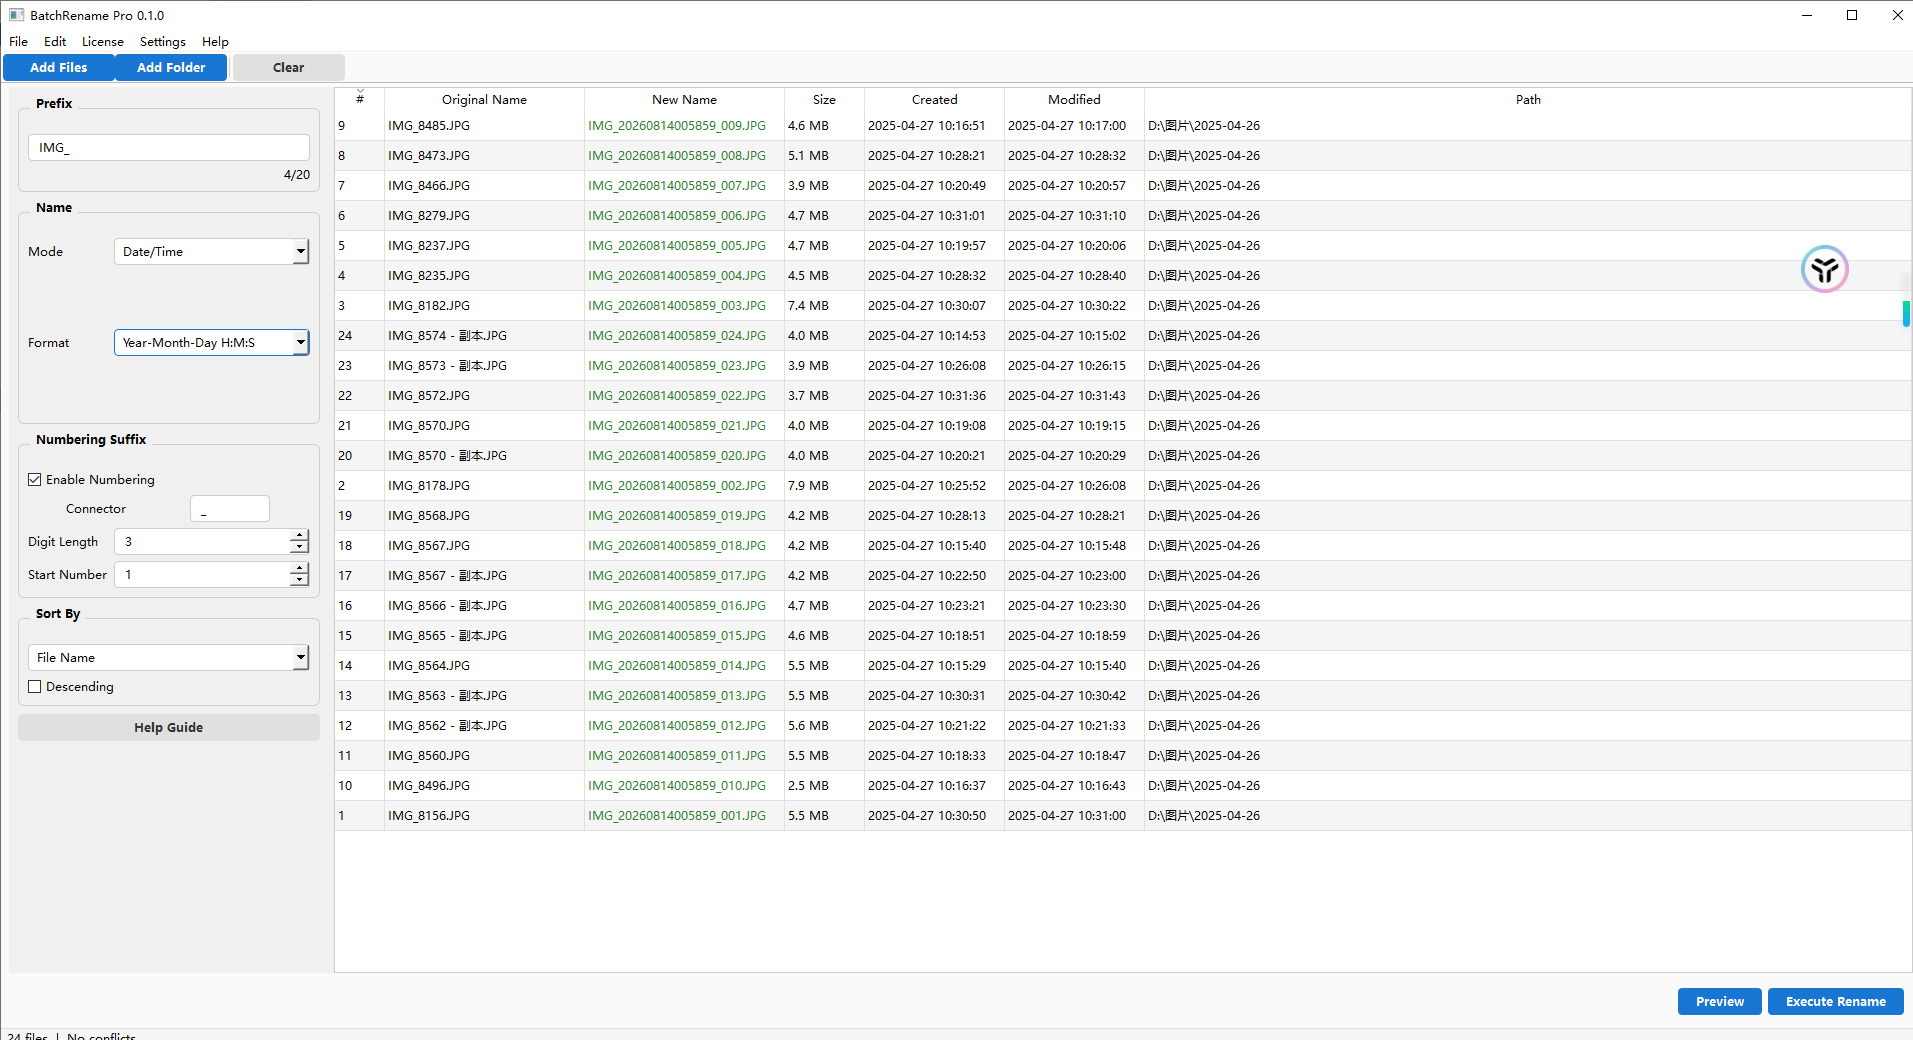Click created time 2025-04-27 10:31:36

927,396
